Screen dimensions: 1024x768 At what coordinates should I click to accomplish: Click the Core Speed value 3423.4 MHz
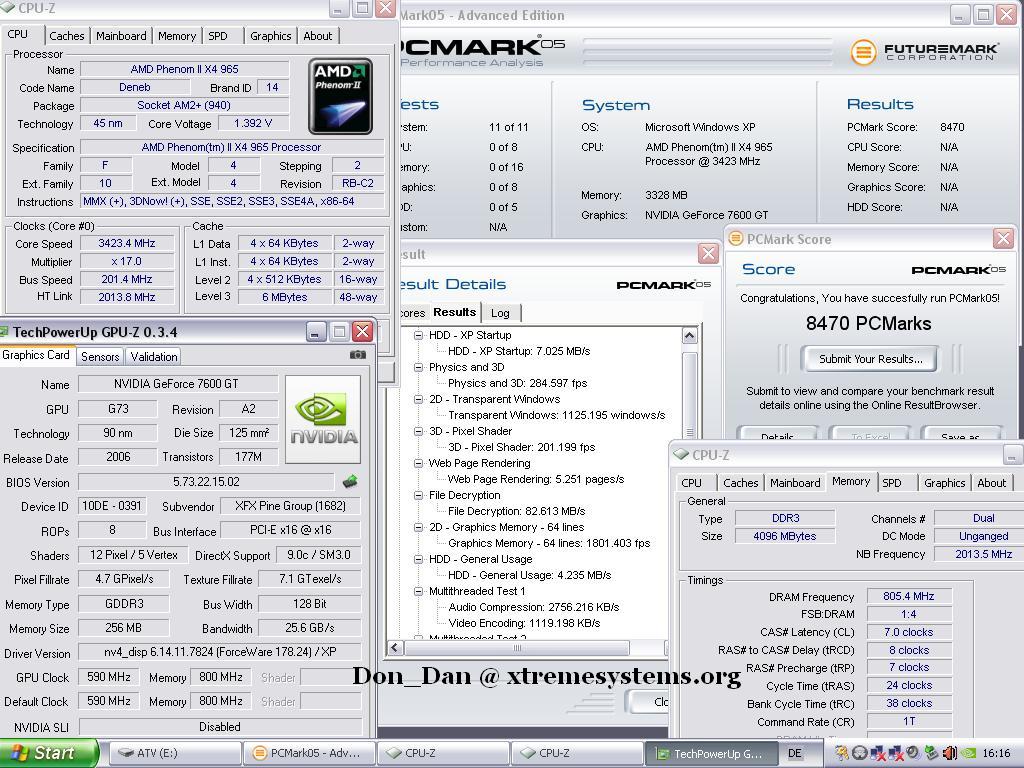pos(127,244)
